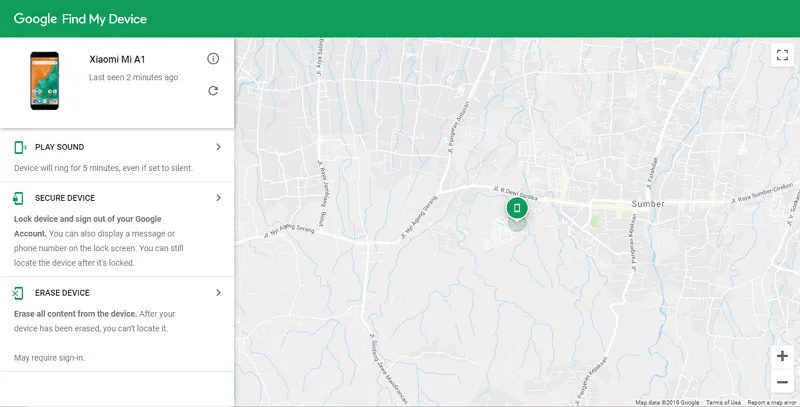This screenshot has height=407, width=800.
Task: Expand the Secure Device chevron arrow
Action: (218, 198)
